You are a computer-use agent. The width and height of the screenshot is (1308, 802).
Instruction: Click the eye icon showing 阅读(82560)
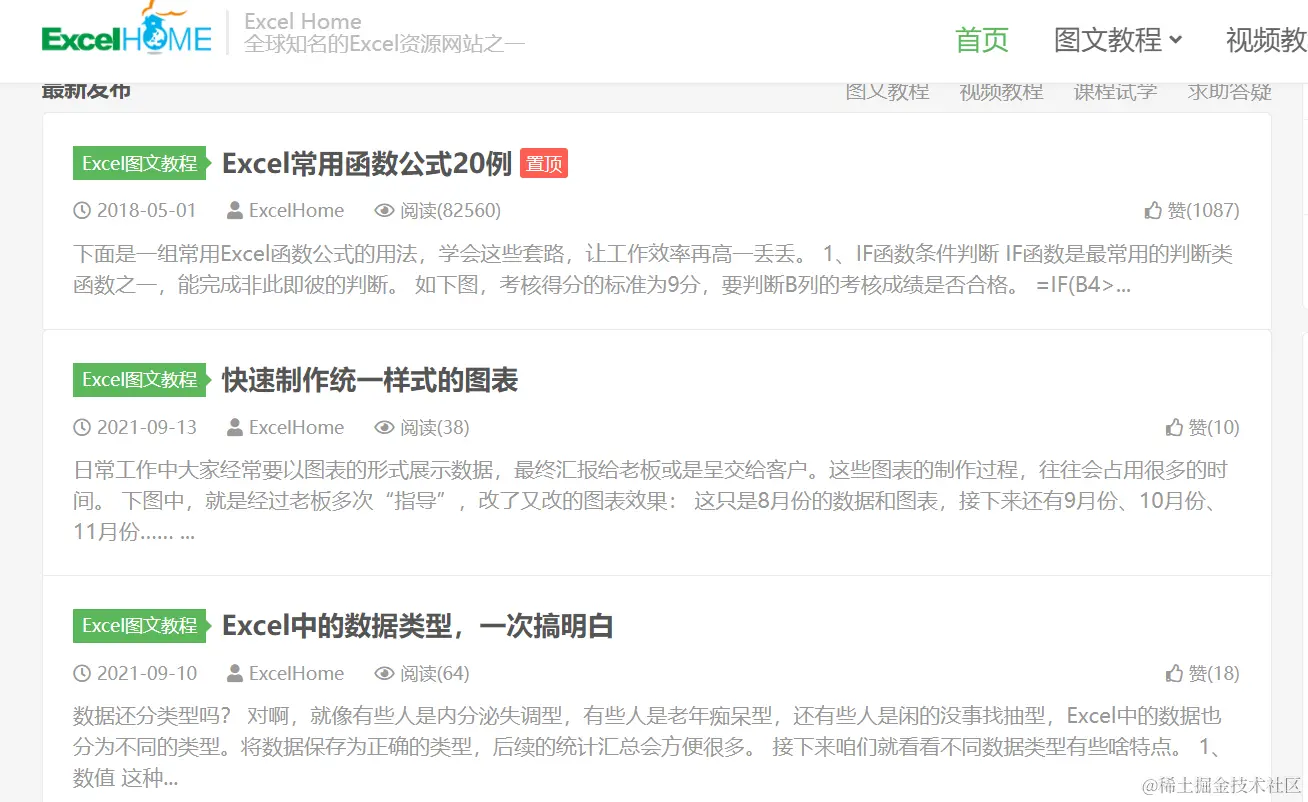(383, 210)
